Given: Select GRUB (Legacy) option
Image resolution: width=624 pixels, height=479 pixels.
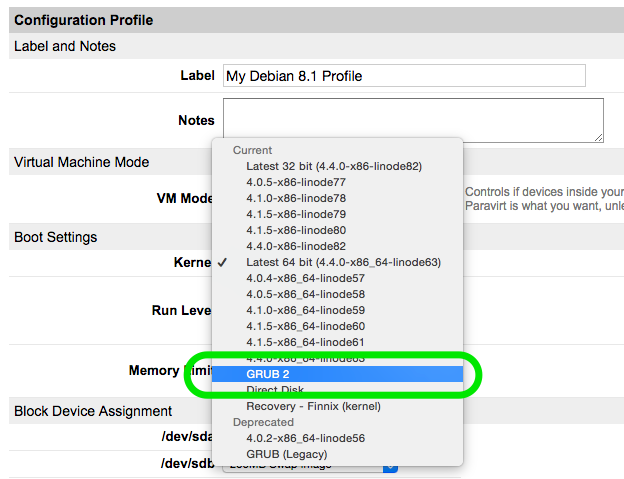Looking at the screenshot, I should point(286,454).
